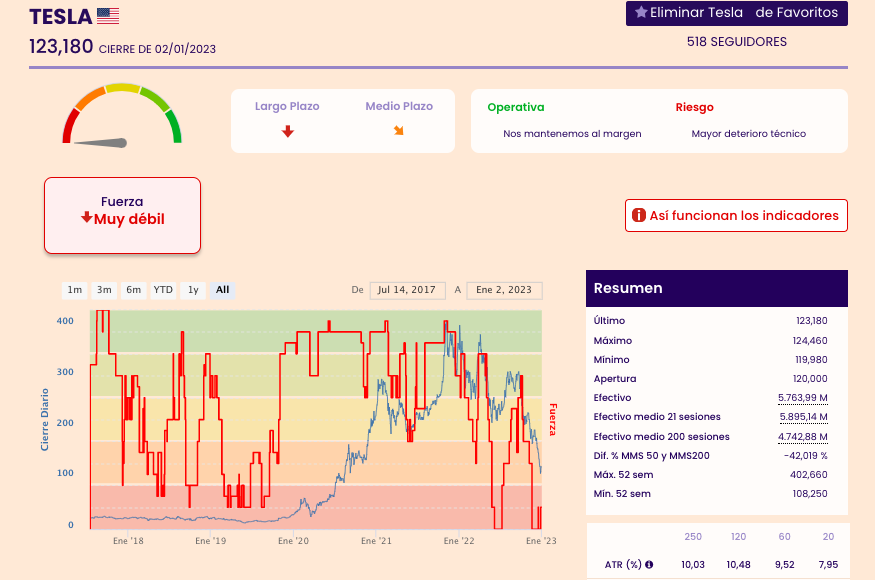Click 518 SEGUIDORES text
This screenshot has width=875, height=580.
click(x=737, y=42)
